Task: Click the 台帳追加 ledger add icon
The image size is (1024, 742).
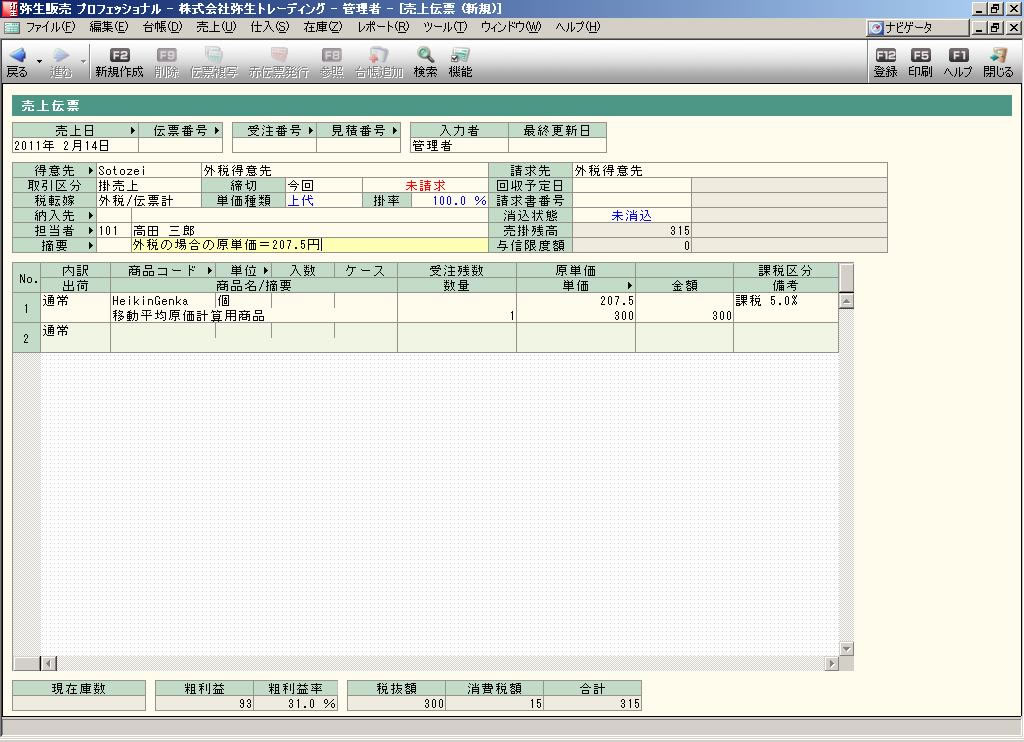Action: tap(379, 56)
